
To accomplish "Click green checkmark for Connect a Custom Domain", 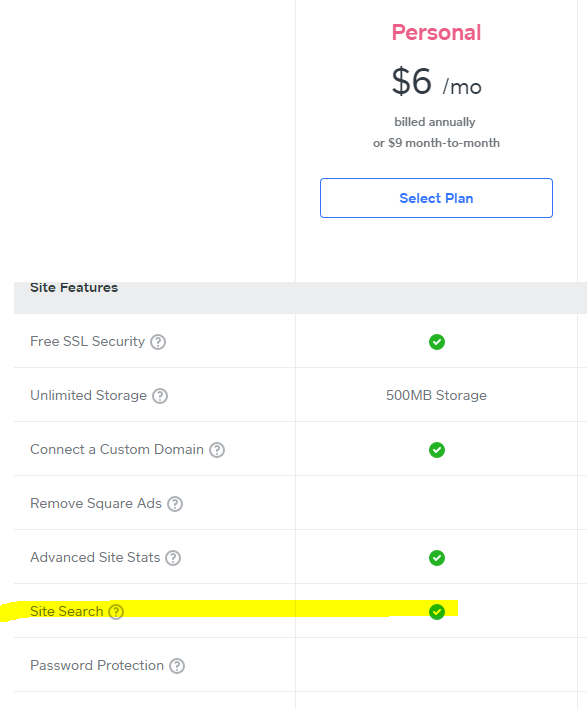I will click(436, 450).
